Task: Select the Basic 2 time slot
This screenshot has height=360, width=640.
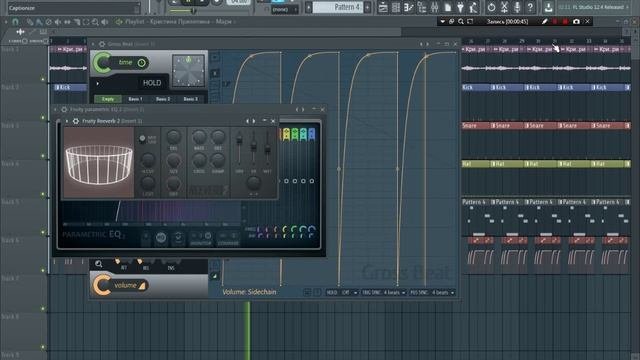Action: 162,99
